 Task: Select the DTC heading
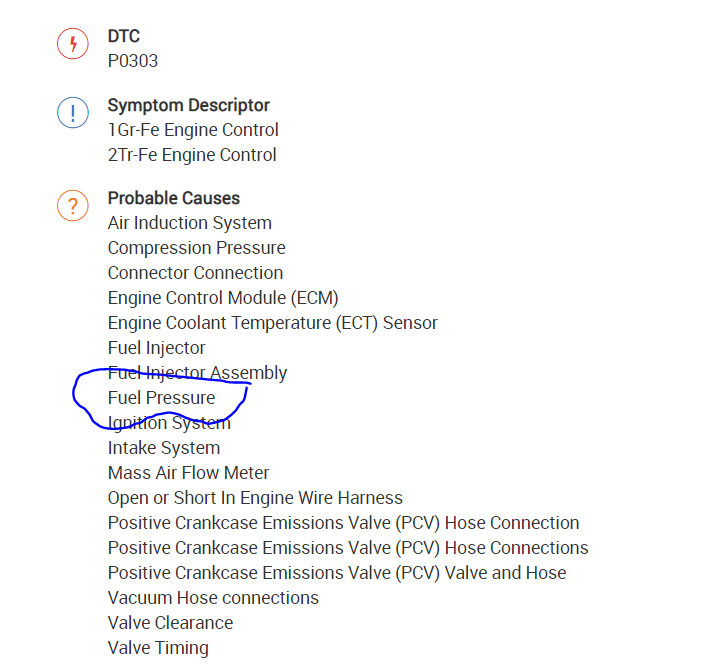click(124, 37)
